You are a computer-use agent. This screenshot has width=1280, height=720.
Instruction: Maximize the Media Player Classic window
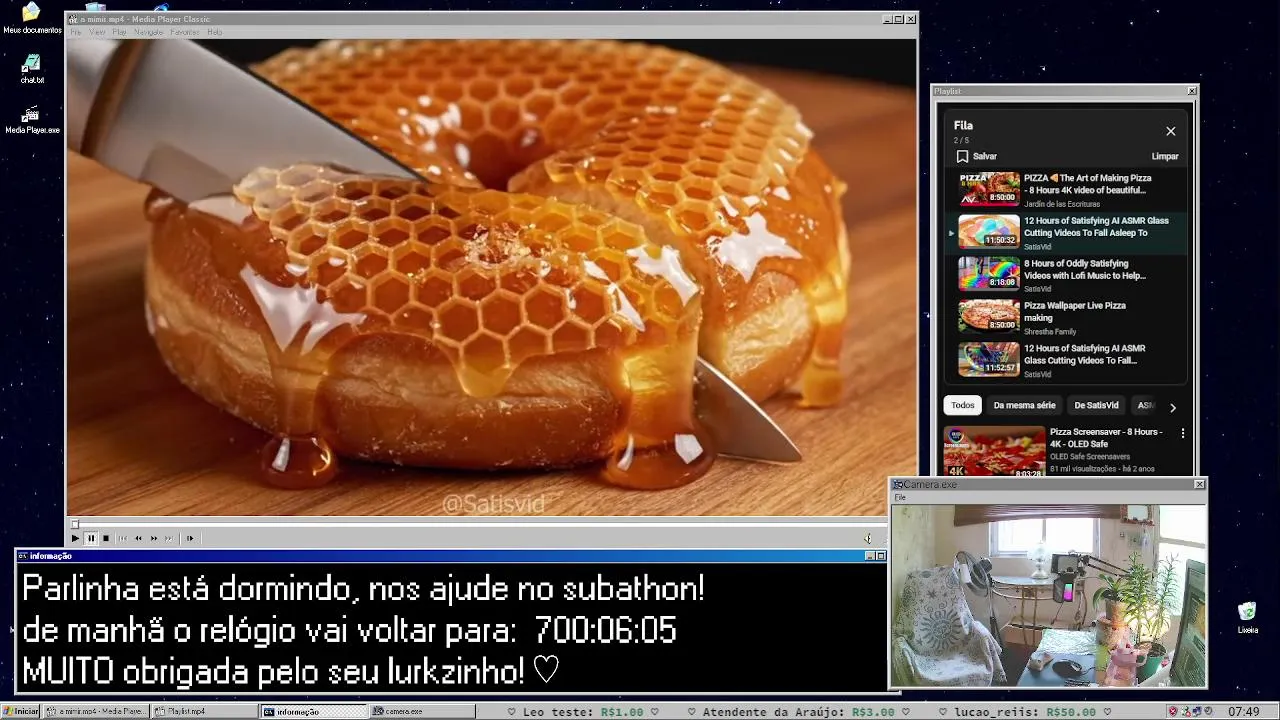(899, 19)
